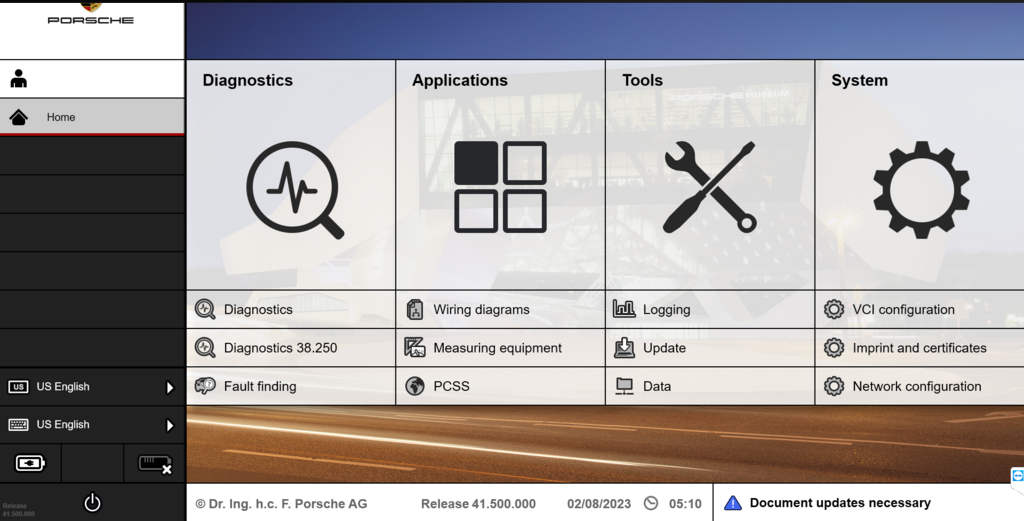Click the Tools tile heading

point(643,80)
